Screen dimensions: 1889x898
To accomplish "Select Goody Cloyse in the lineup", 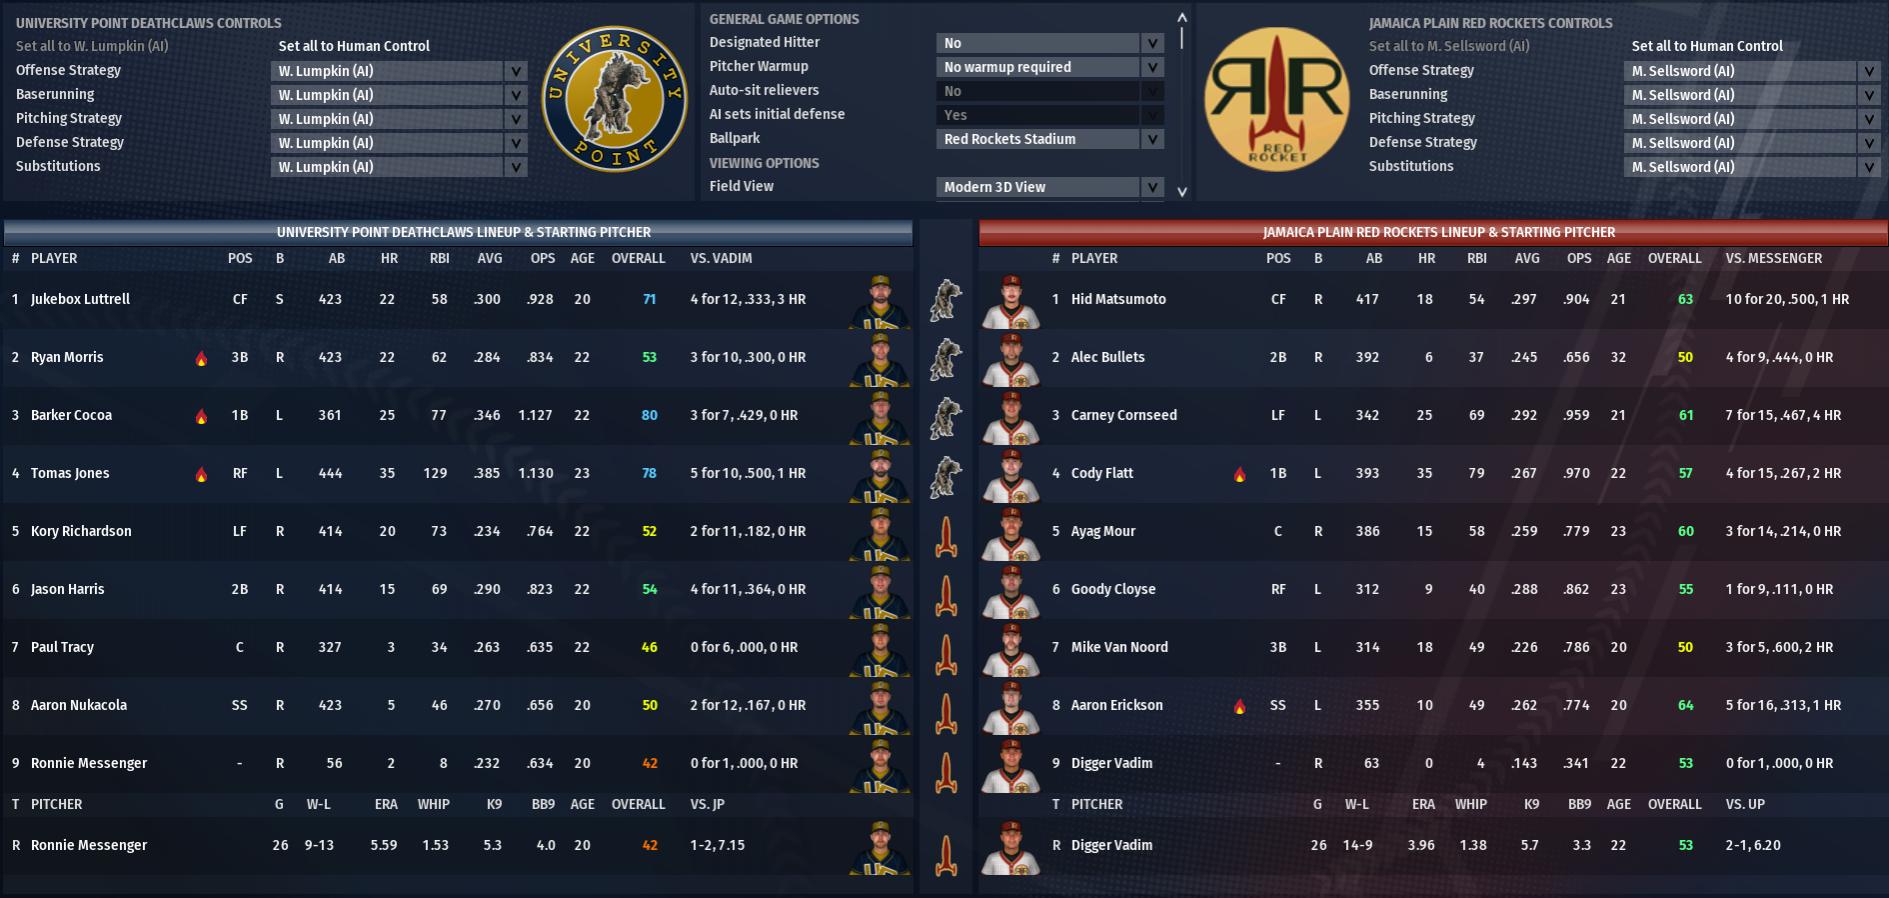I will click(1113, 589).
